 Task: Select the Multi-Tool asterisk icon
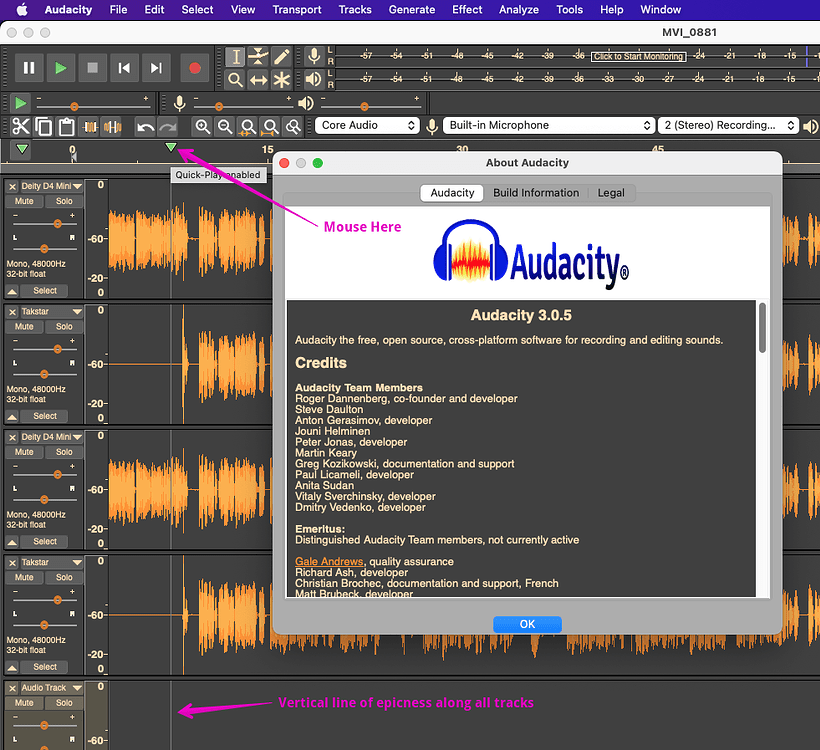281,79
